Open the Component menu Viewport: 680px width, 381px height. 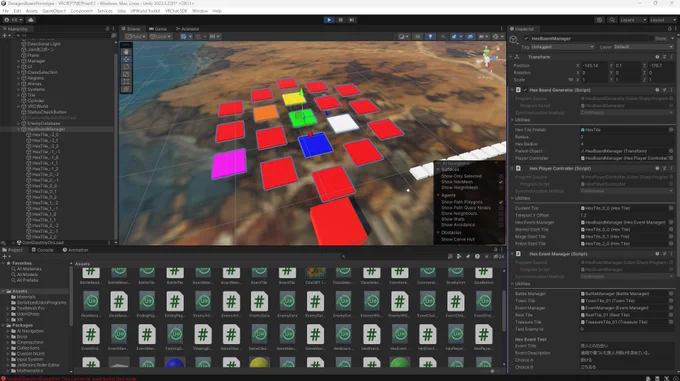82,11
